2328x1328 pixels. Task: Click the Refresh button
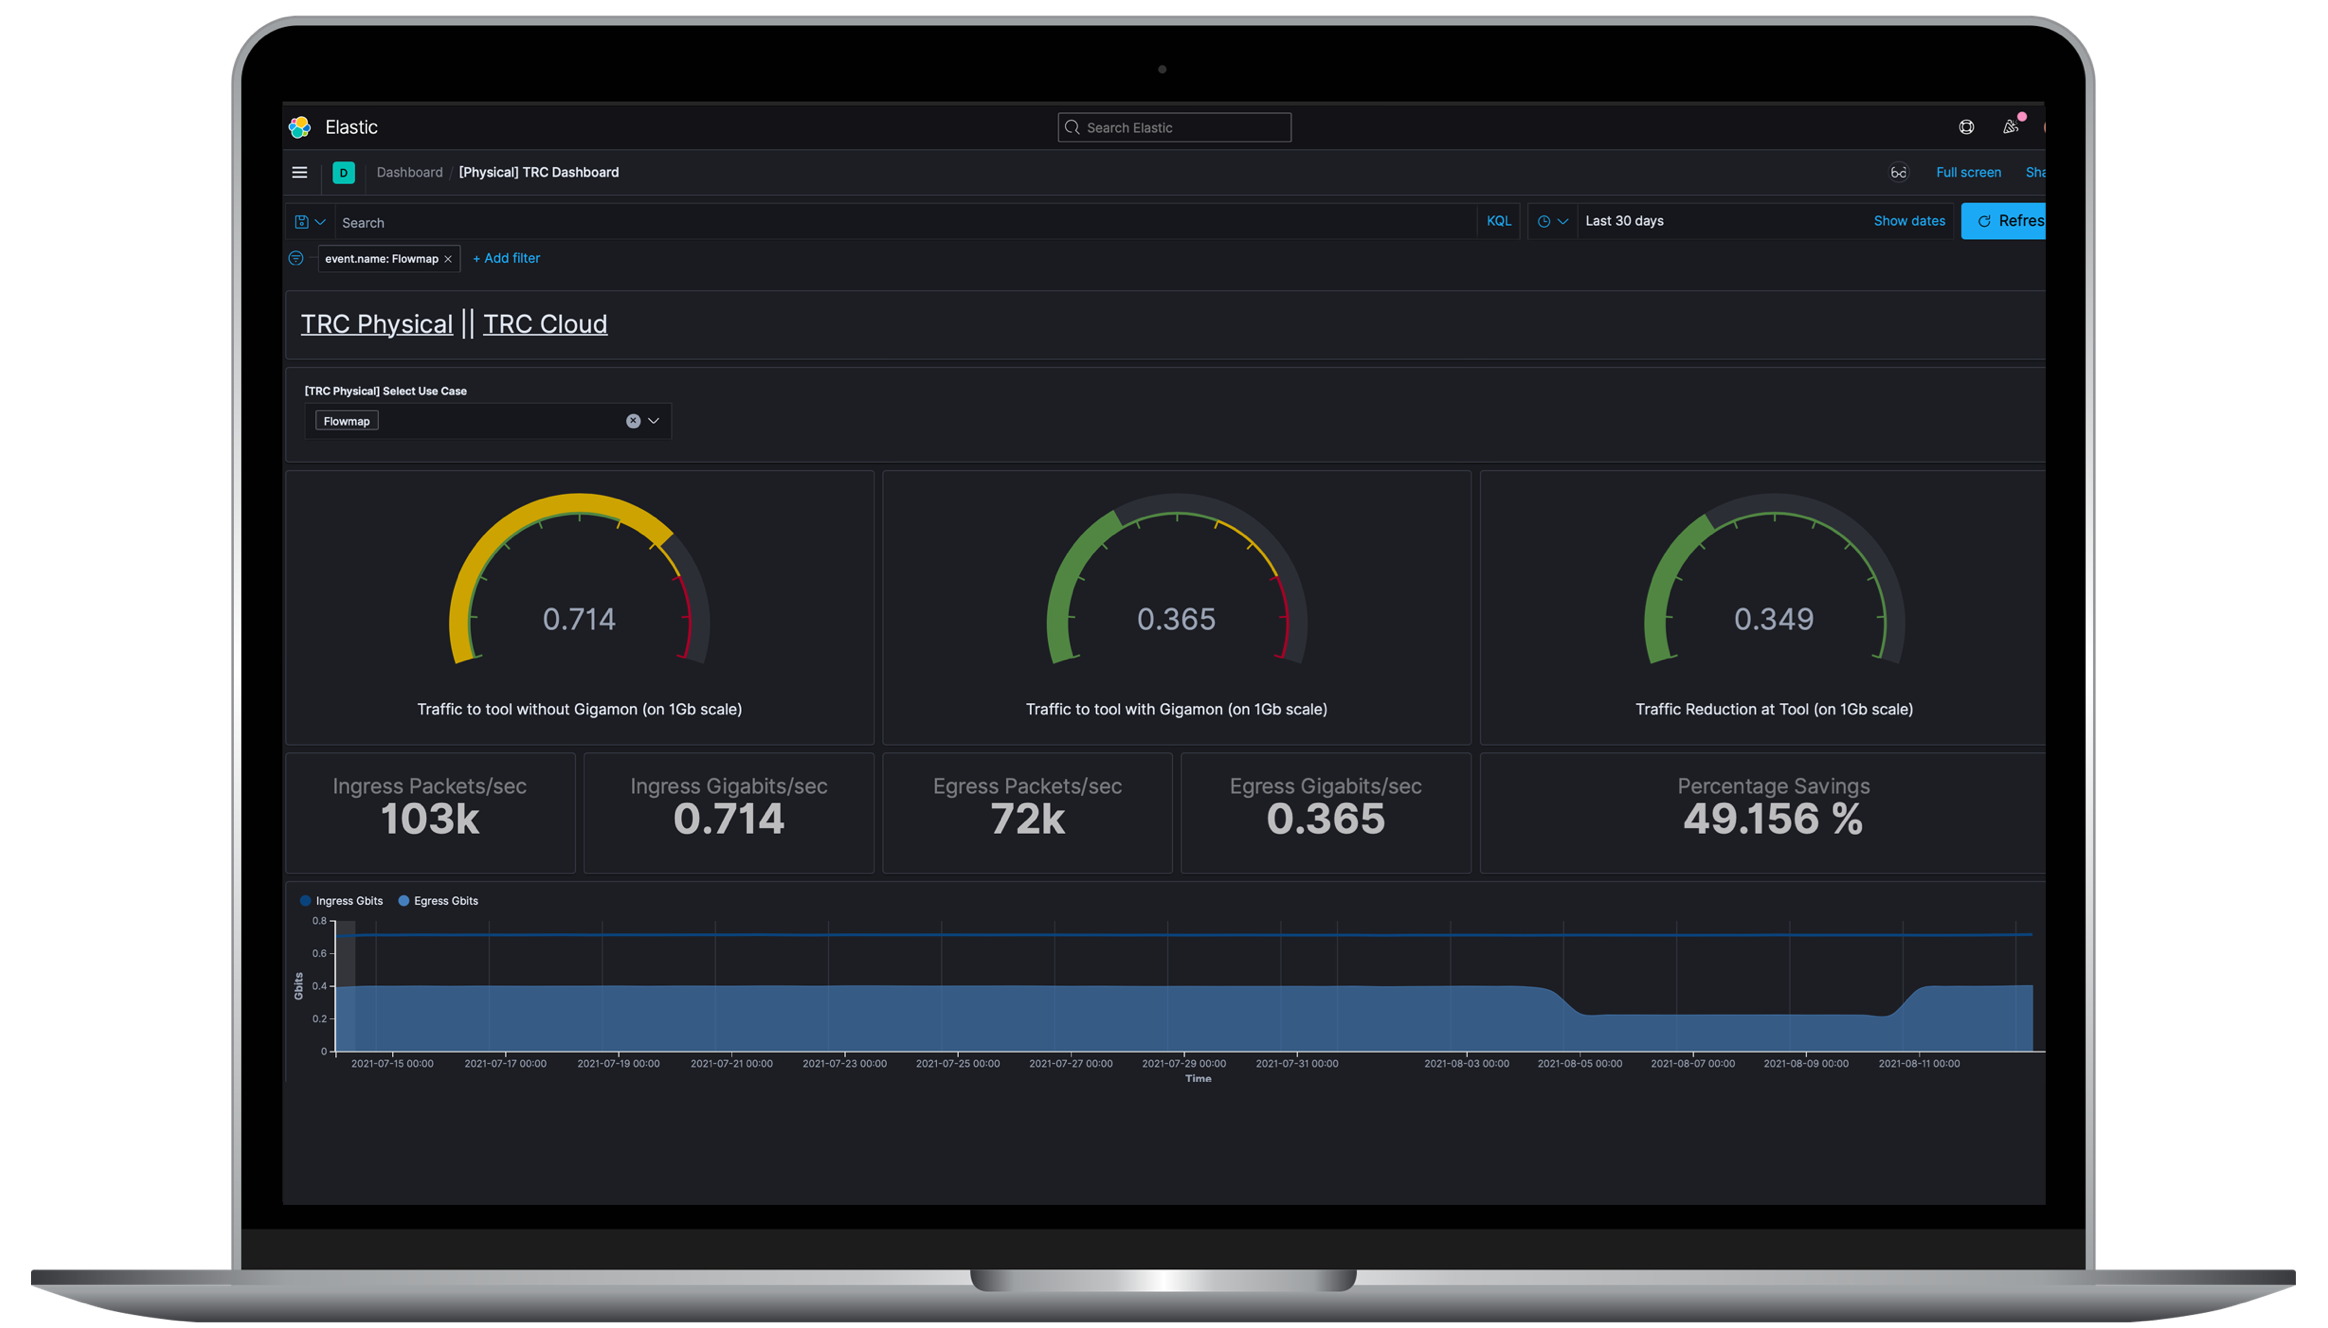point(2003,221)
